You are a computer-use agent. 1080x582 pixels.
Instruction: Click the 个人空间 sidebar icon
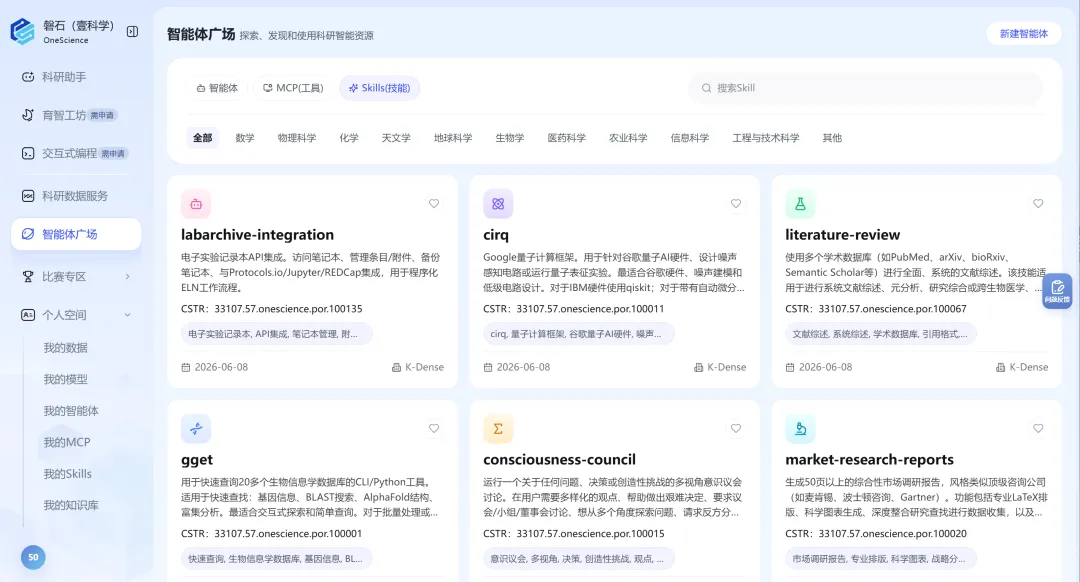[28, 315]
